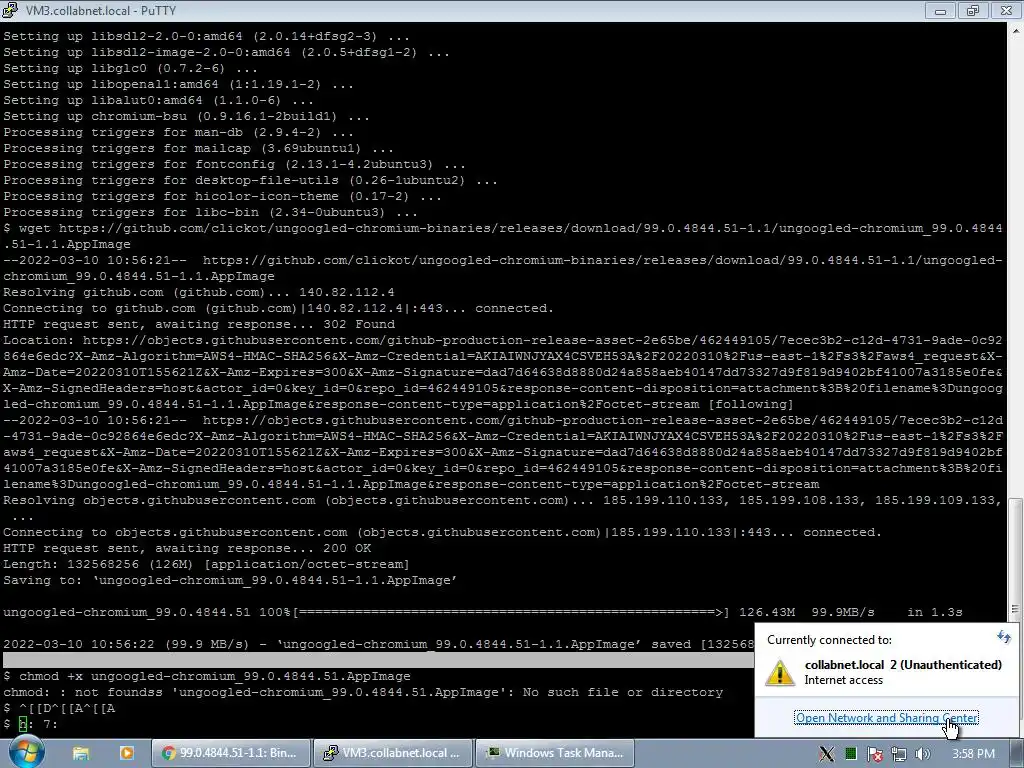The width and height of the screenshot is (1024, 768).
Task: Click 'Saving to:' AppImage output line
Action: click(x=229, y=580)
